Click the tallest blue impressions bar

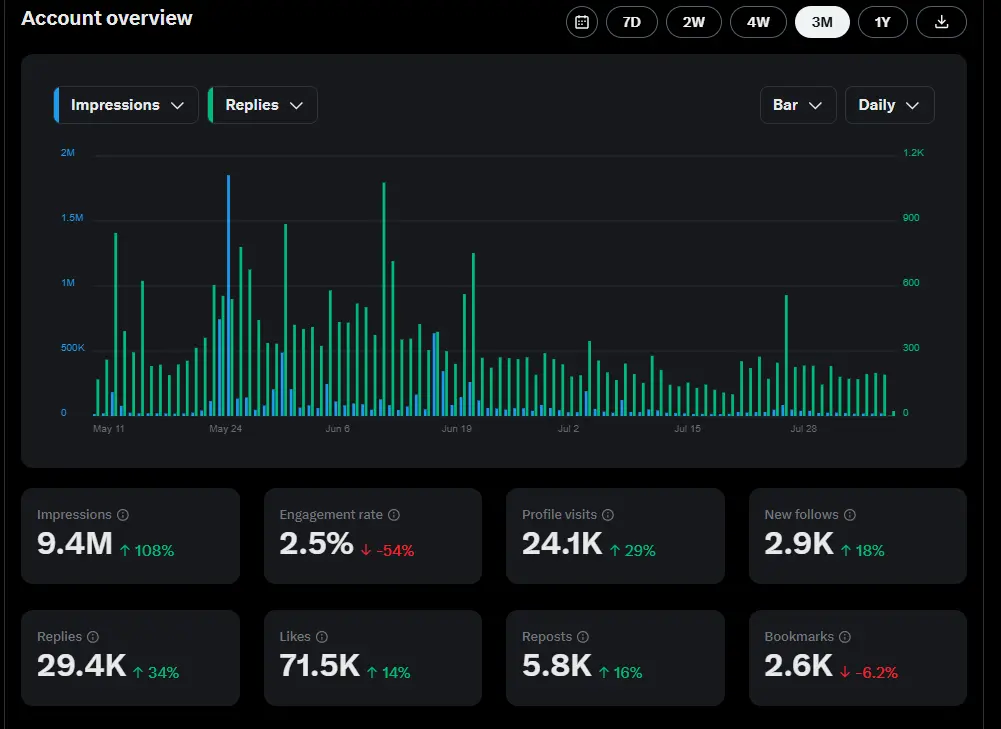click(x=229, y=296)
